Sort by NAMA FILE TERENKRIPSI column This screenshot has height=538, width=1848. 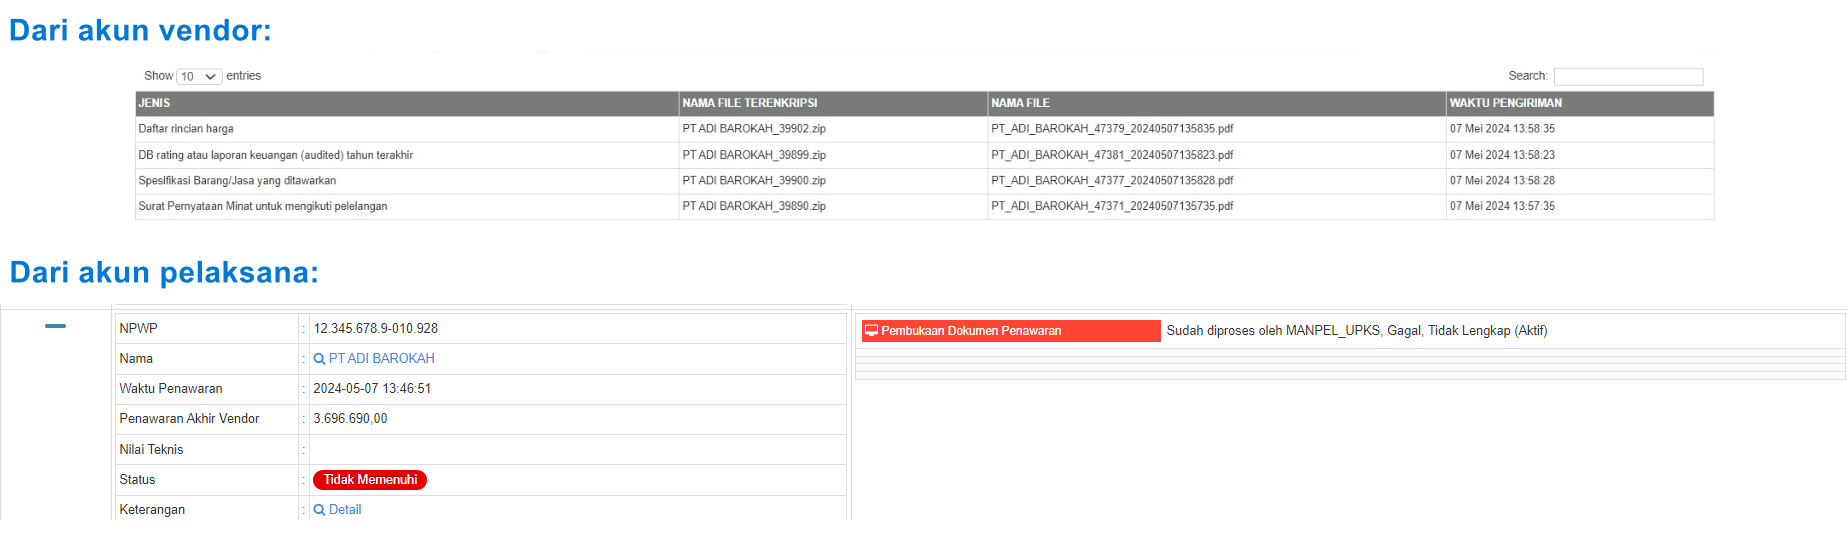click(750, 103)
